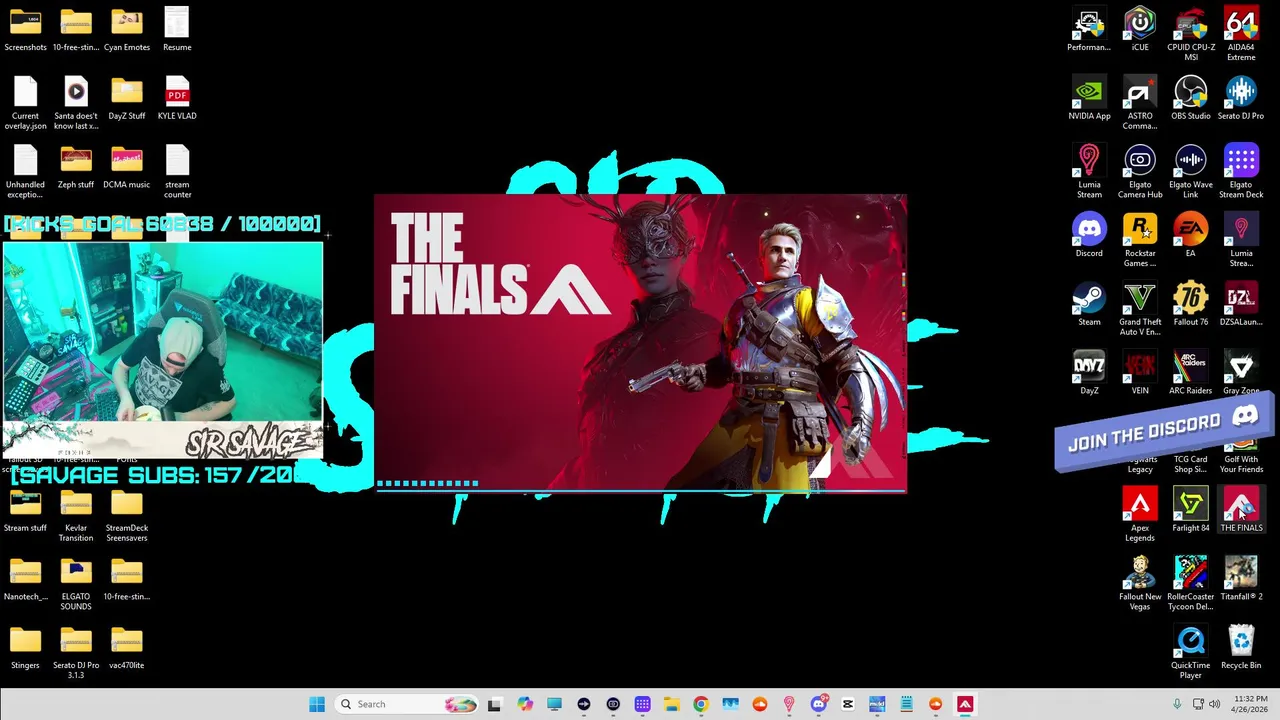Select the Steam desktop shortcut
Image resolution: width=1280 pixels, height=720 pixels.
tap(1089, 305)
